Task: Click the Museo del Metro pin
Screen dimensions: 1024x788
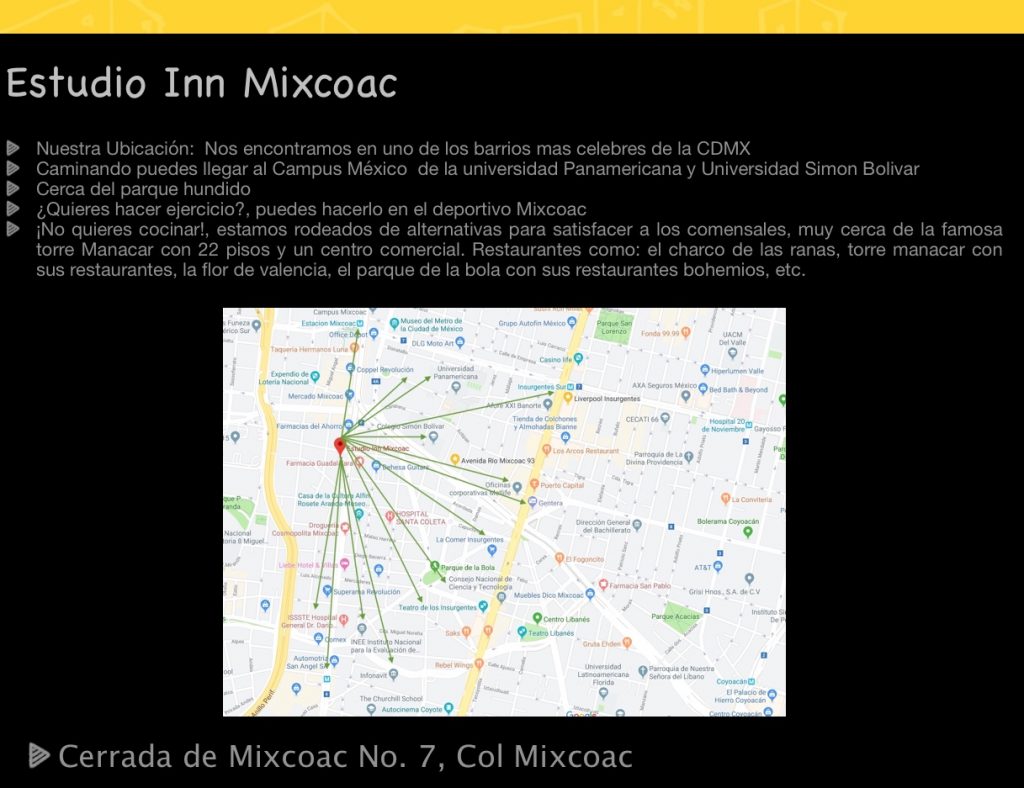Action: (394, 323)
